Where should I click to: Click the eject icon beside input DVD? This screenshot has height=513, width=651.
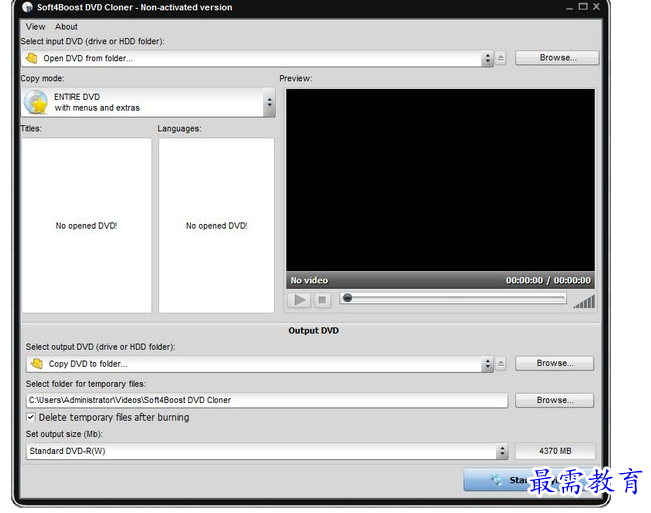tap(501, 58)
